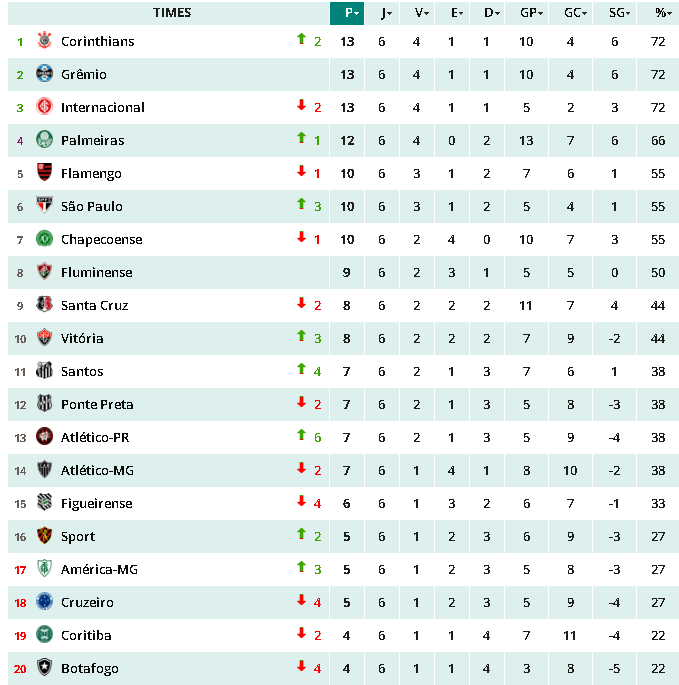Click the Cruzeiro team badge
Image resolution: width=679 pixels, height=685 pixels.
coord(44,602)
